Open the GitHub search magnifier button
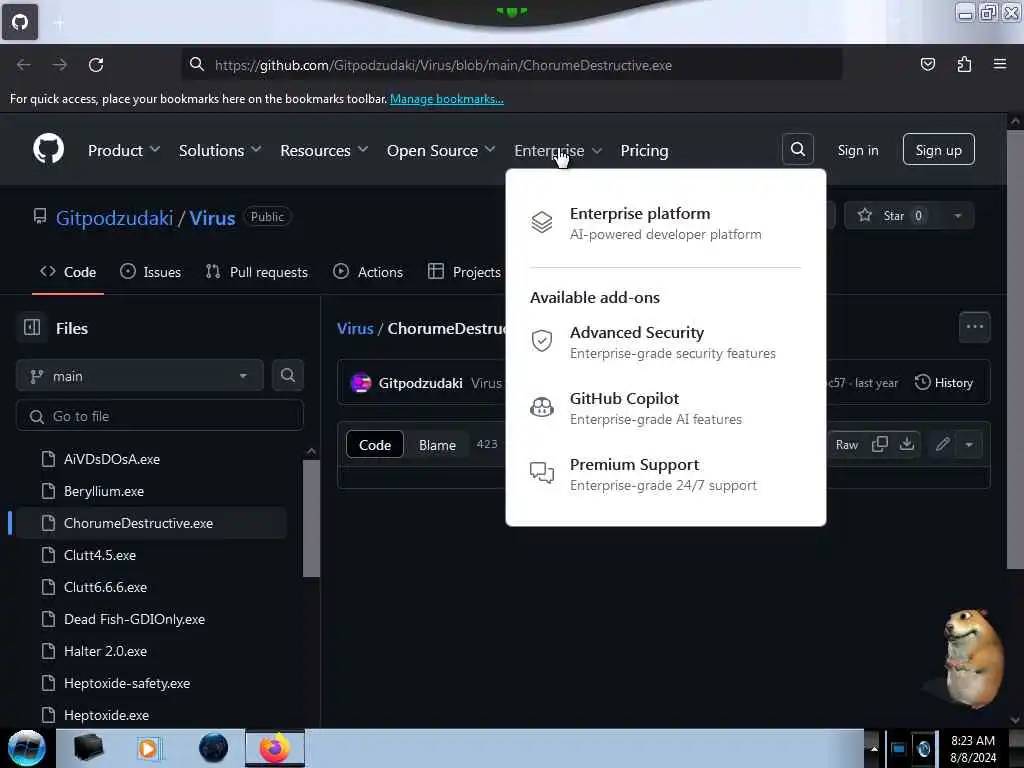The width and height of the screenshot is (1024, 768). 797,150
